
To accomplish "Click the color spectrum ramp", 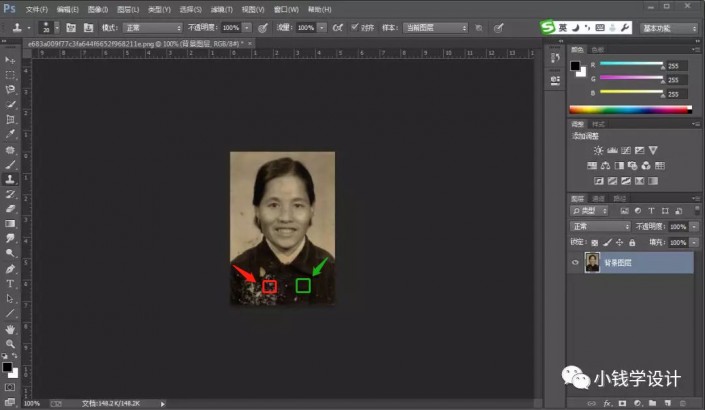I will pyautogui.click(x=630, y=109).
